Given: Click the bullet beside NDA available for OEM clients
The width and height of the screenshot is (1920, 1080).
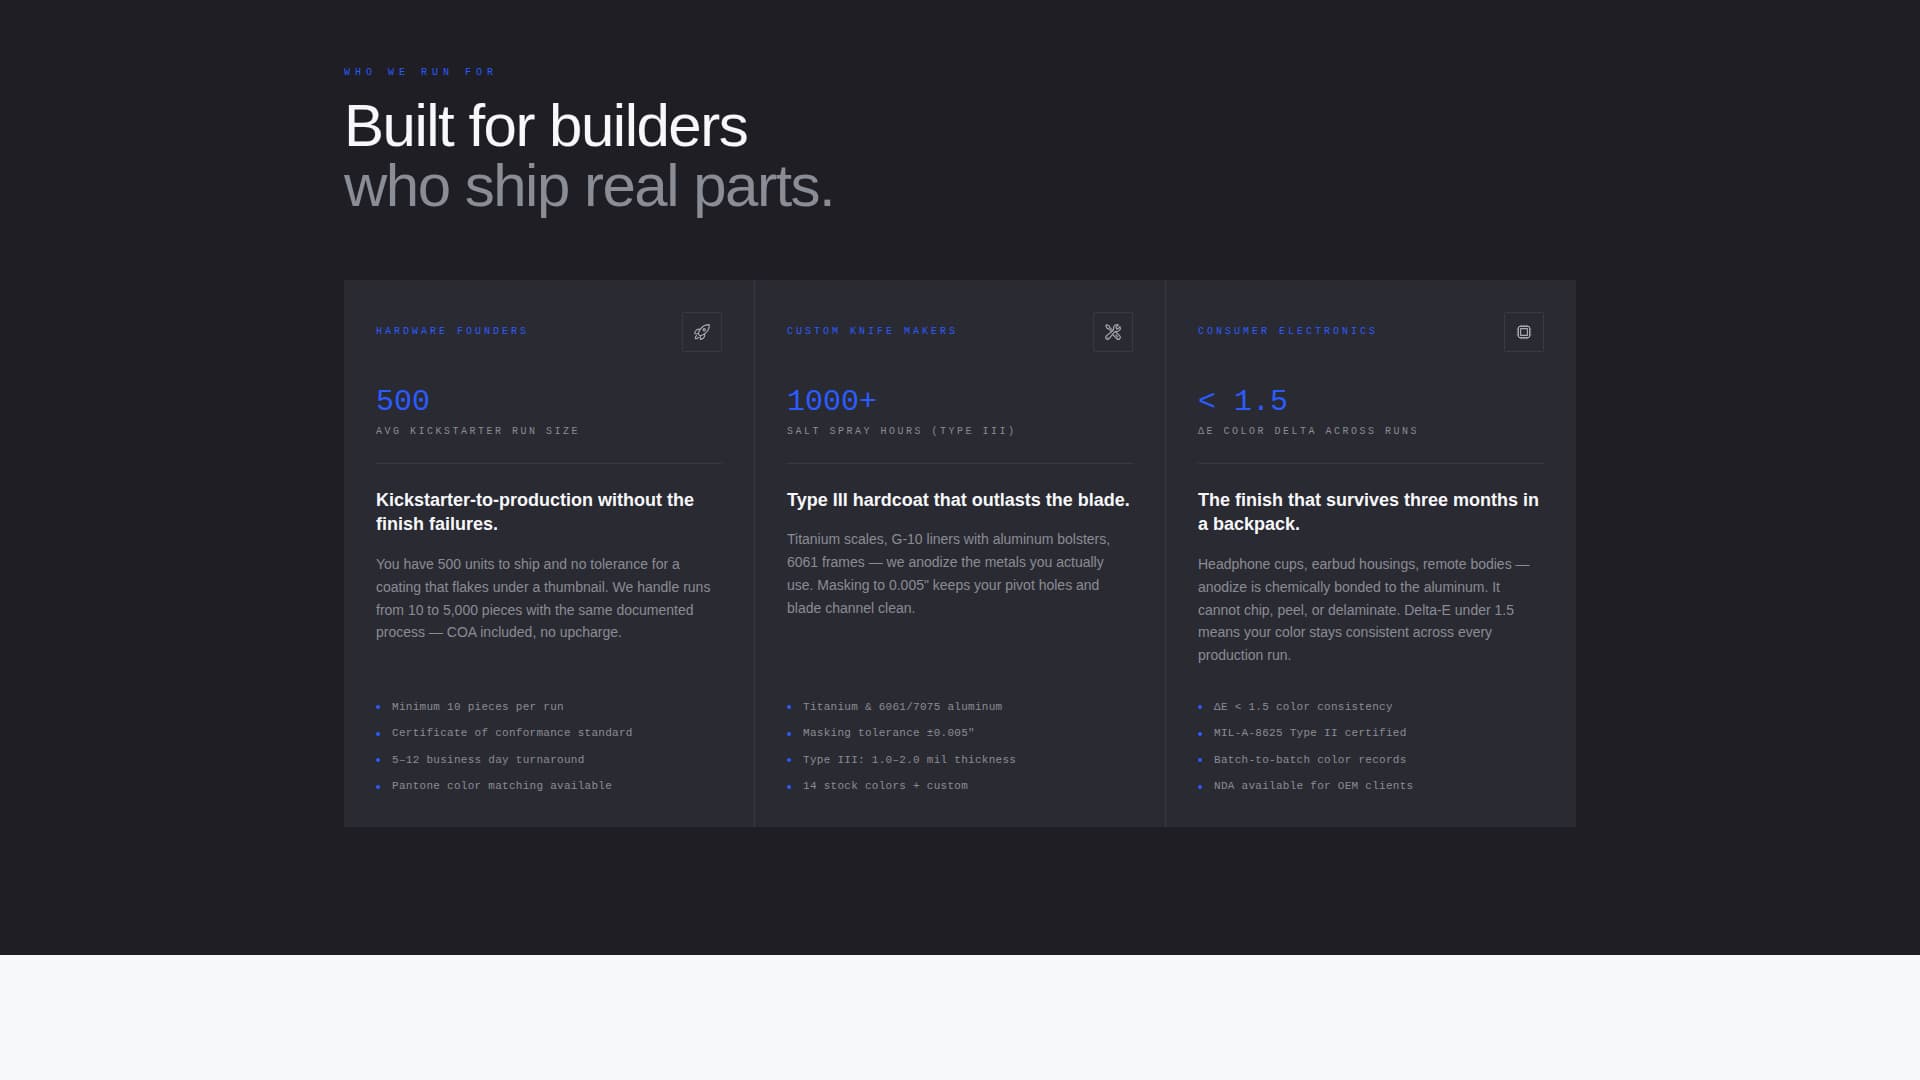Looking at the screenshot, I should (x=1202, y=787).
